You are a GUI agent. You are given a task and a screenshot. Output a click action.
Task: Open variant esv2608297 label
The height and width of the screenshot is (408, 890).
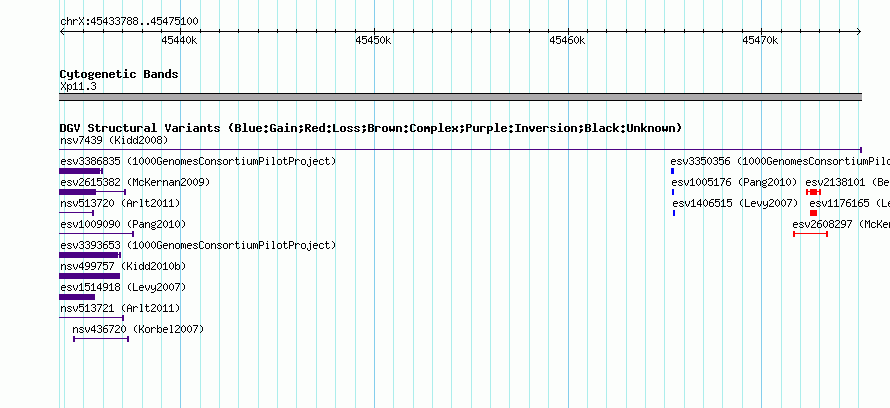pos(841,224)
